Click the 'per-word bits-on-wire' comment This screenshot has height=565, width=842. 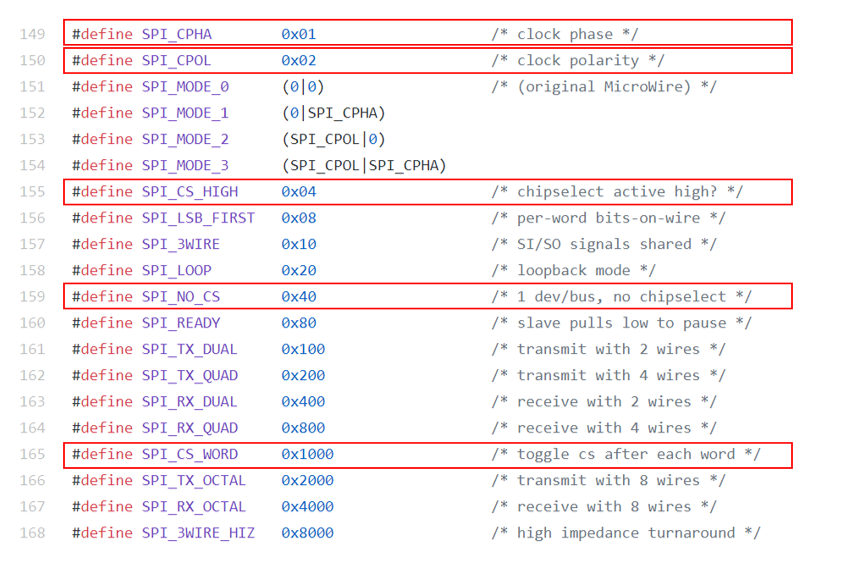click(608, 218)
